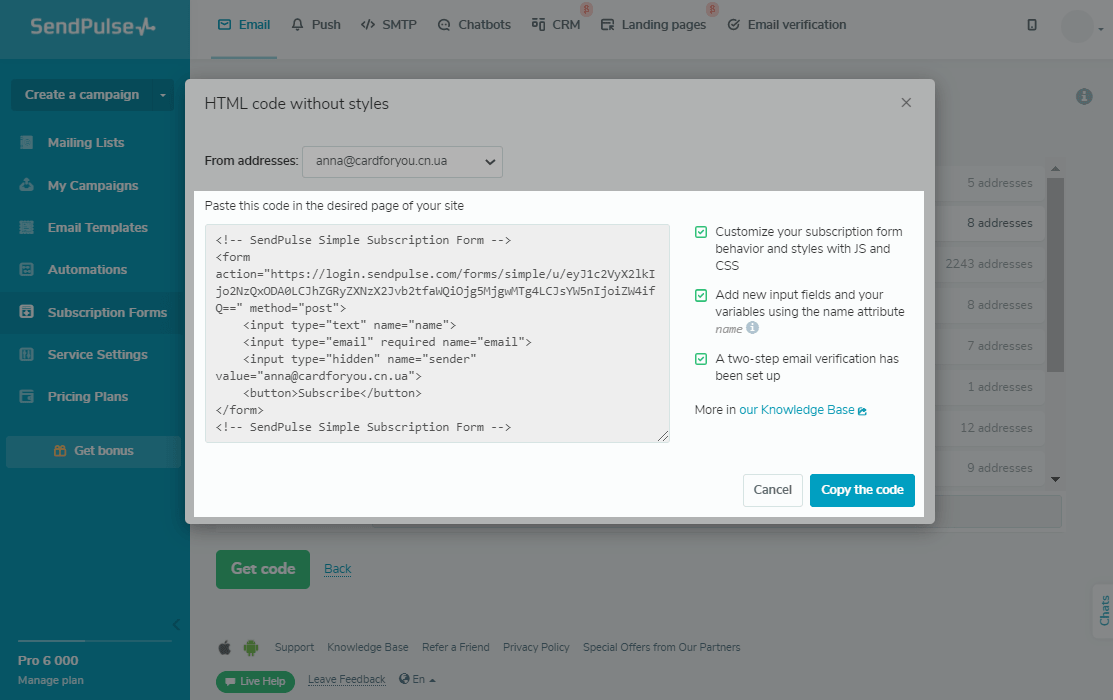Click the info icon beside name attribute
Image resolution: width=1113 pixels, height=700 pixels.
(x=753, y=328)
